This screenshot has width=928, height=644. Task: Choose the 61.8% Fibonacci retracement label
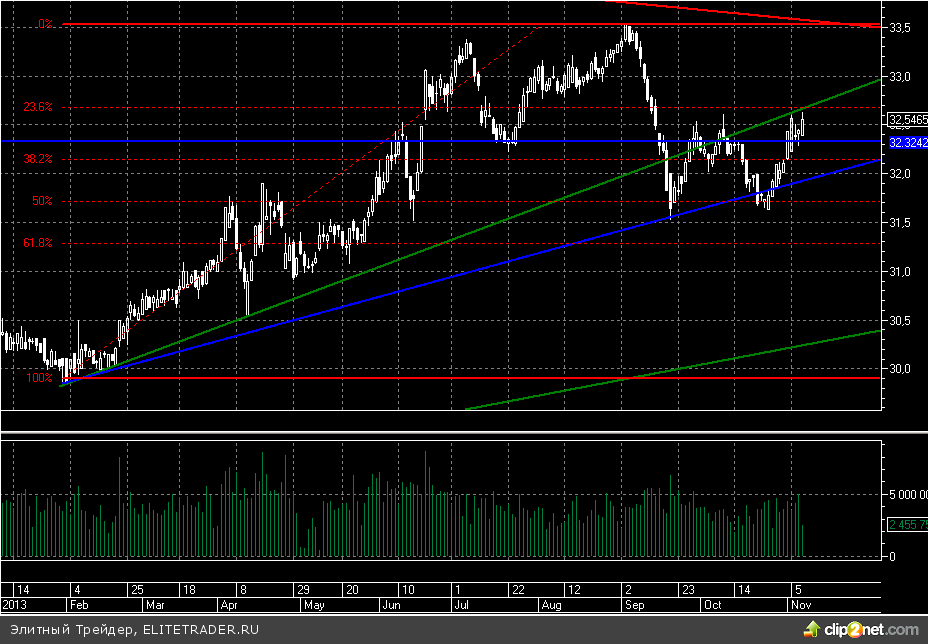point(39,243)
